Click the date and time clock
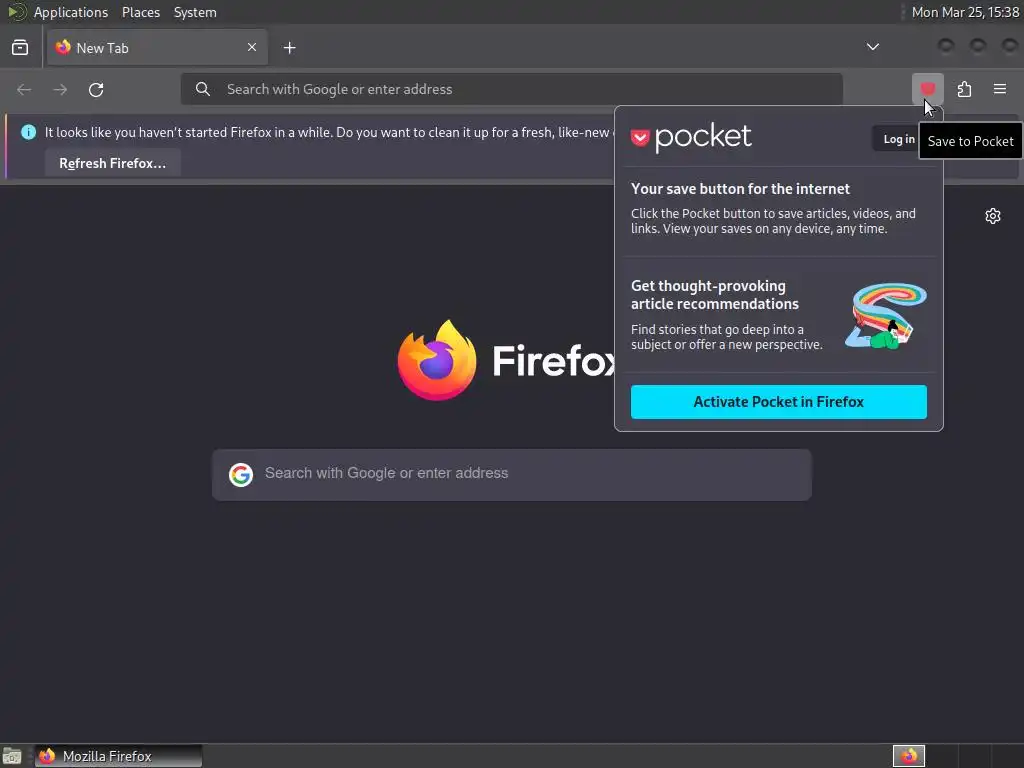Image resolution: width=1024 pixels, height=768 pixels. (965, 12)
